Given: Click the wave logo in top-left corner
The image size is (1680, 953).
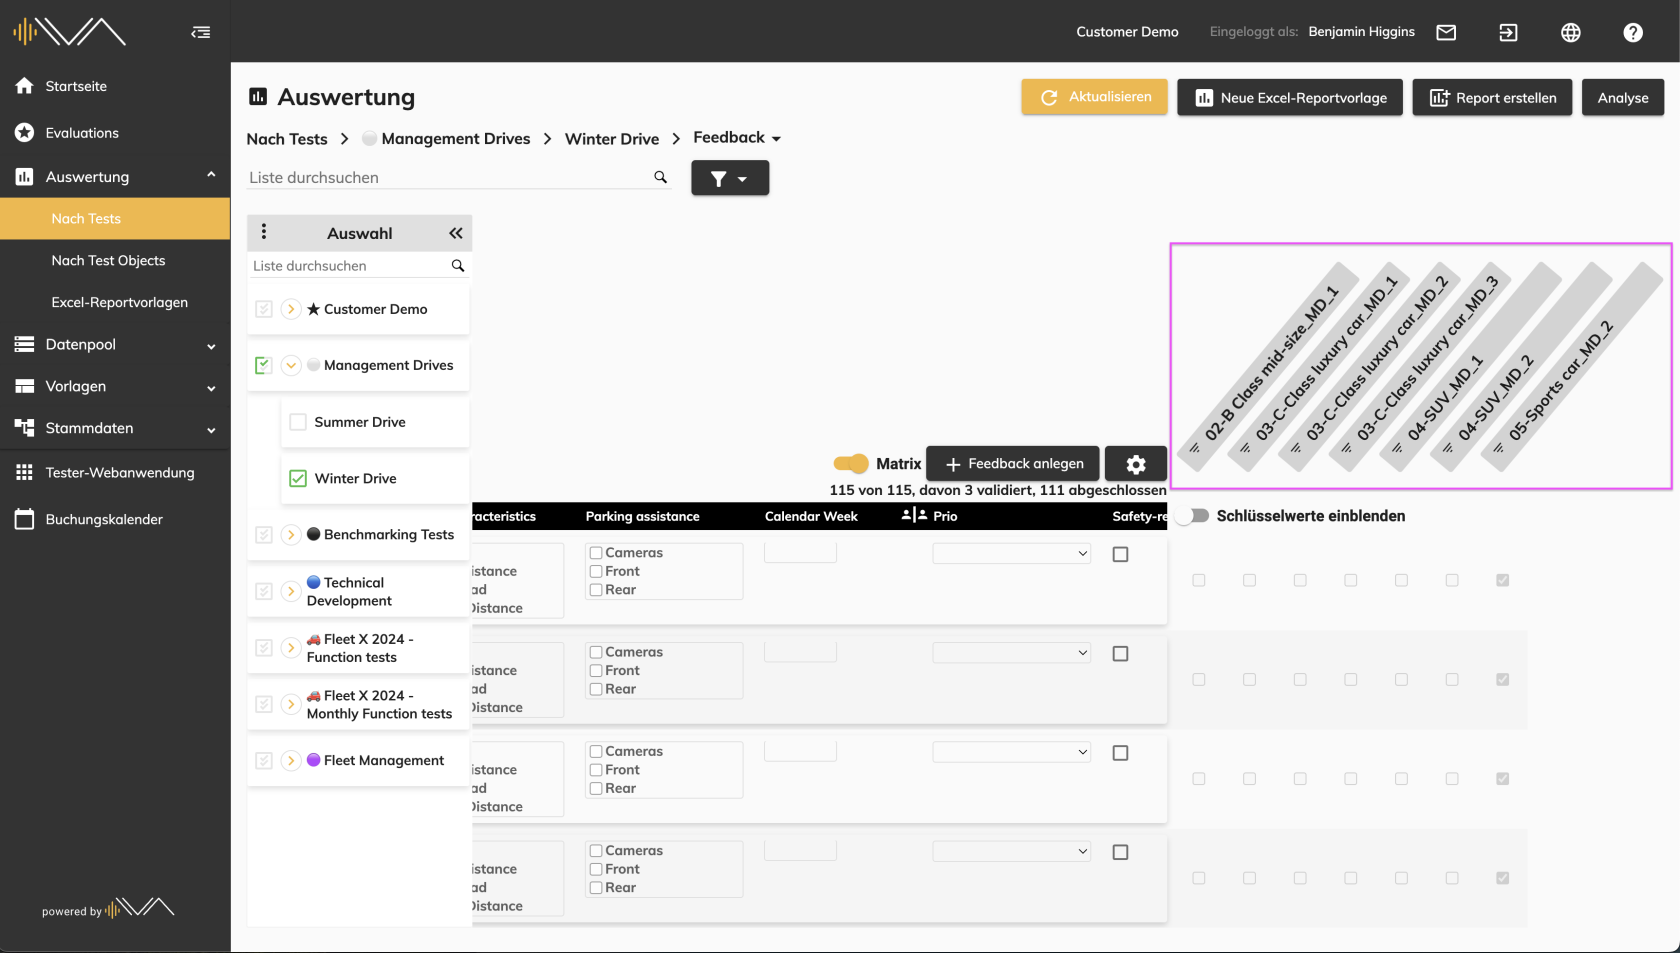Looking at the screenshot, I should point(69,32).
